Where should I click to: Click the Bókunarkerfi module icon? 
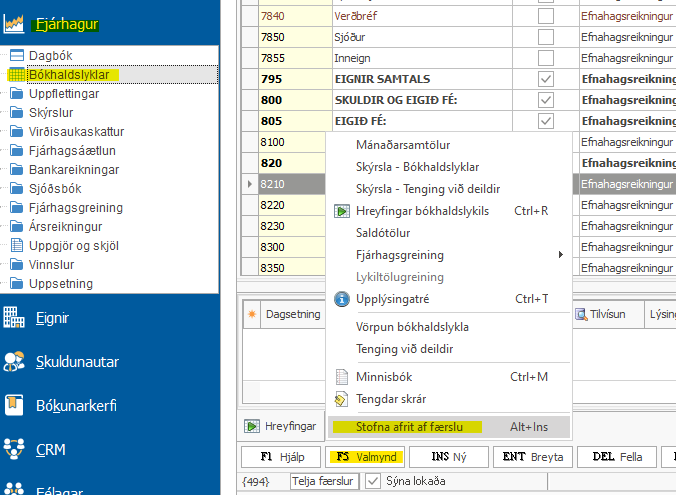coord(14,405)
